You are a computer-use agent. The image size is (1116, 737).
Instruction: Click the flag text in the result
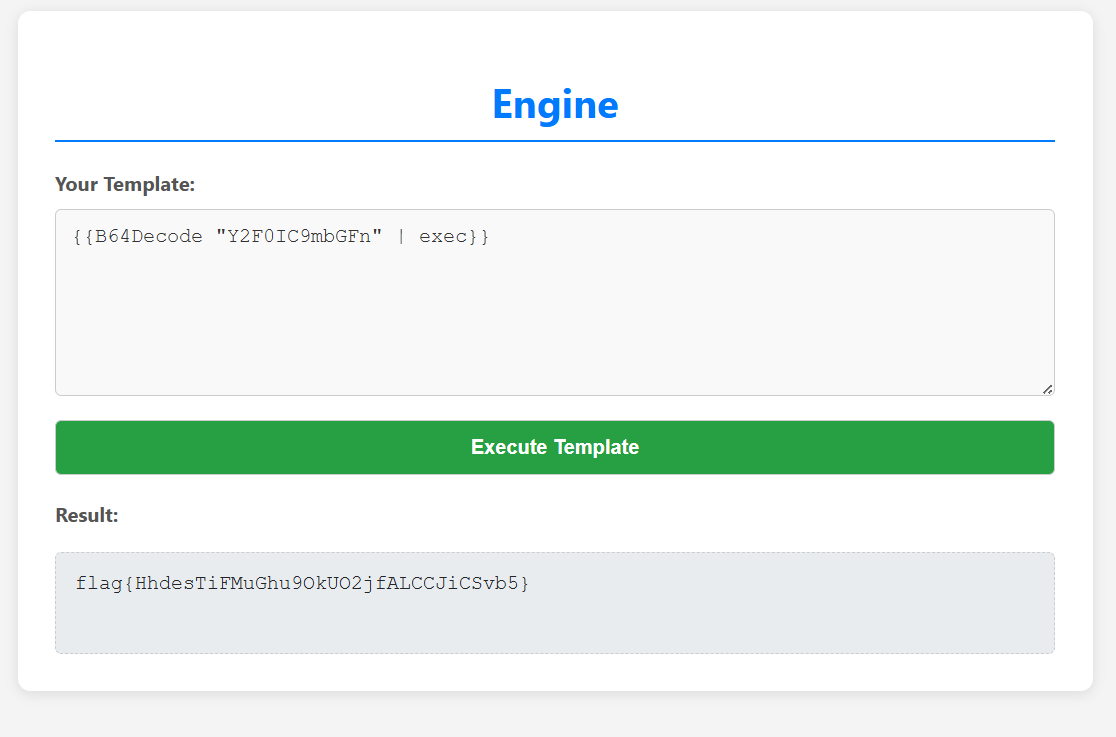click(x=300, y=582)
